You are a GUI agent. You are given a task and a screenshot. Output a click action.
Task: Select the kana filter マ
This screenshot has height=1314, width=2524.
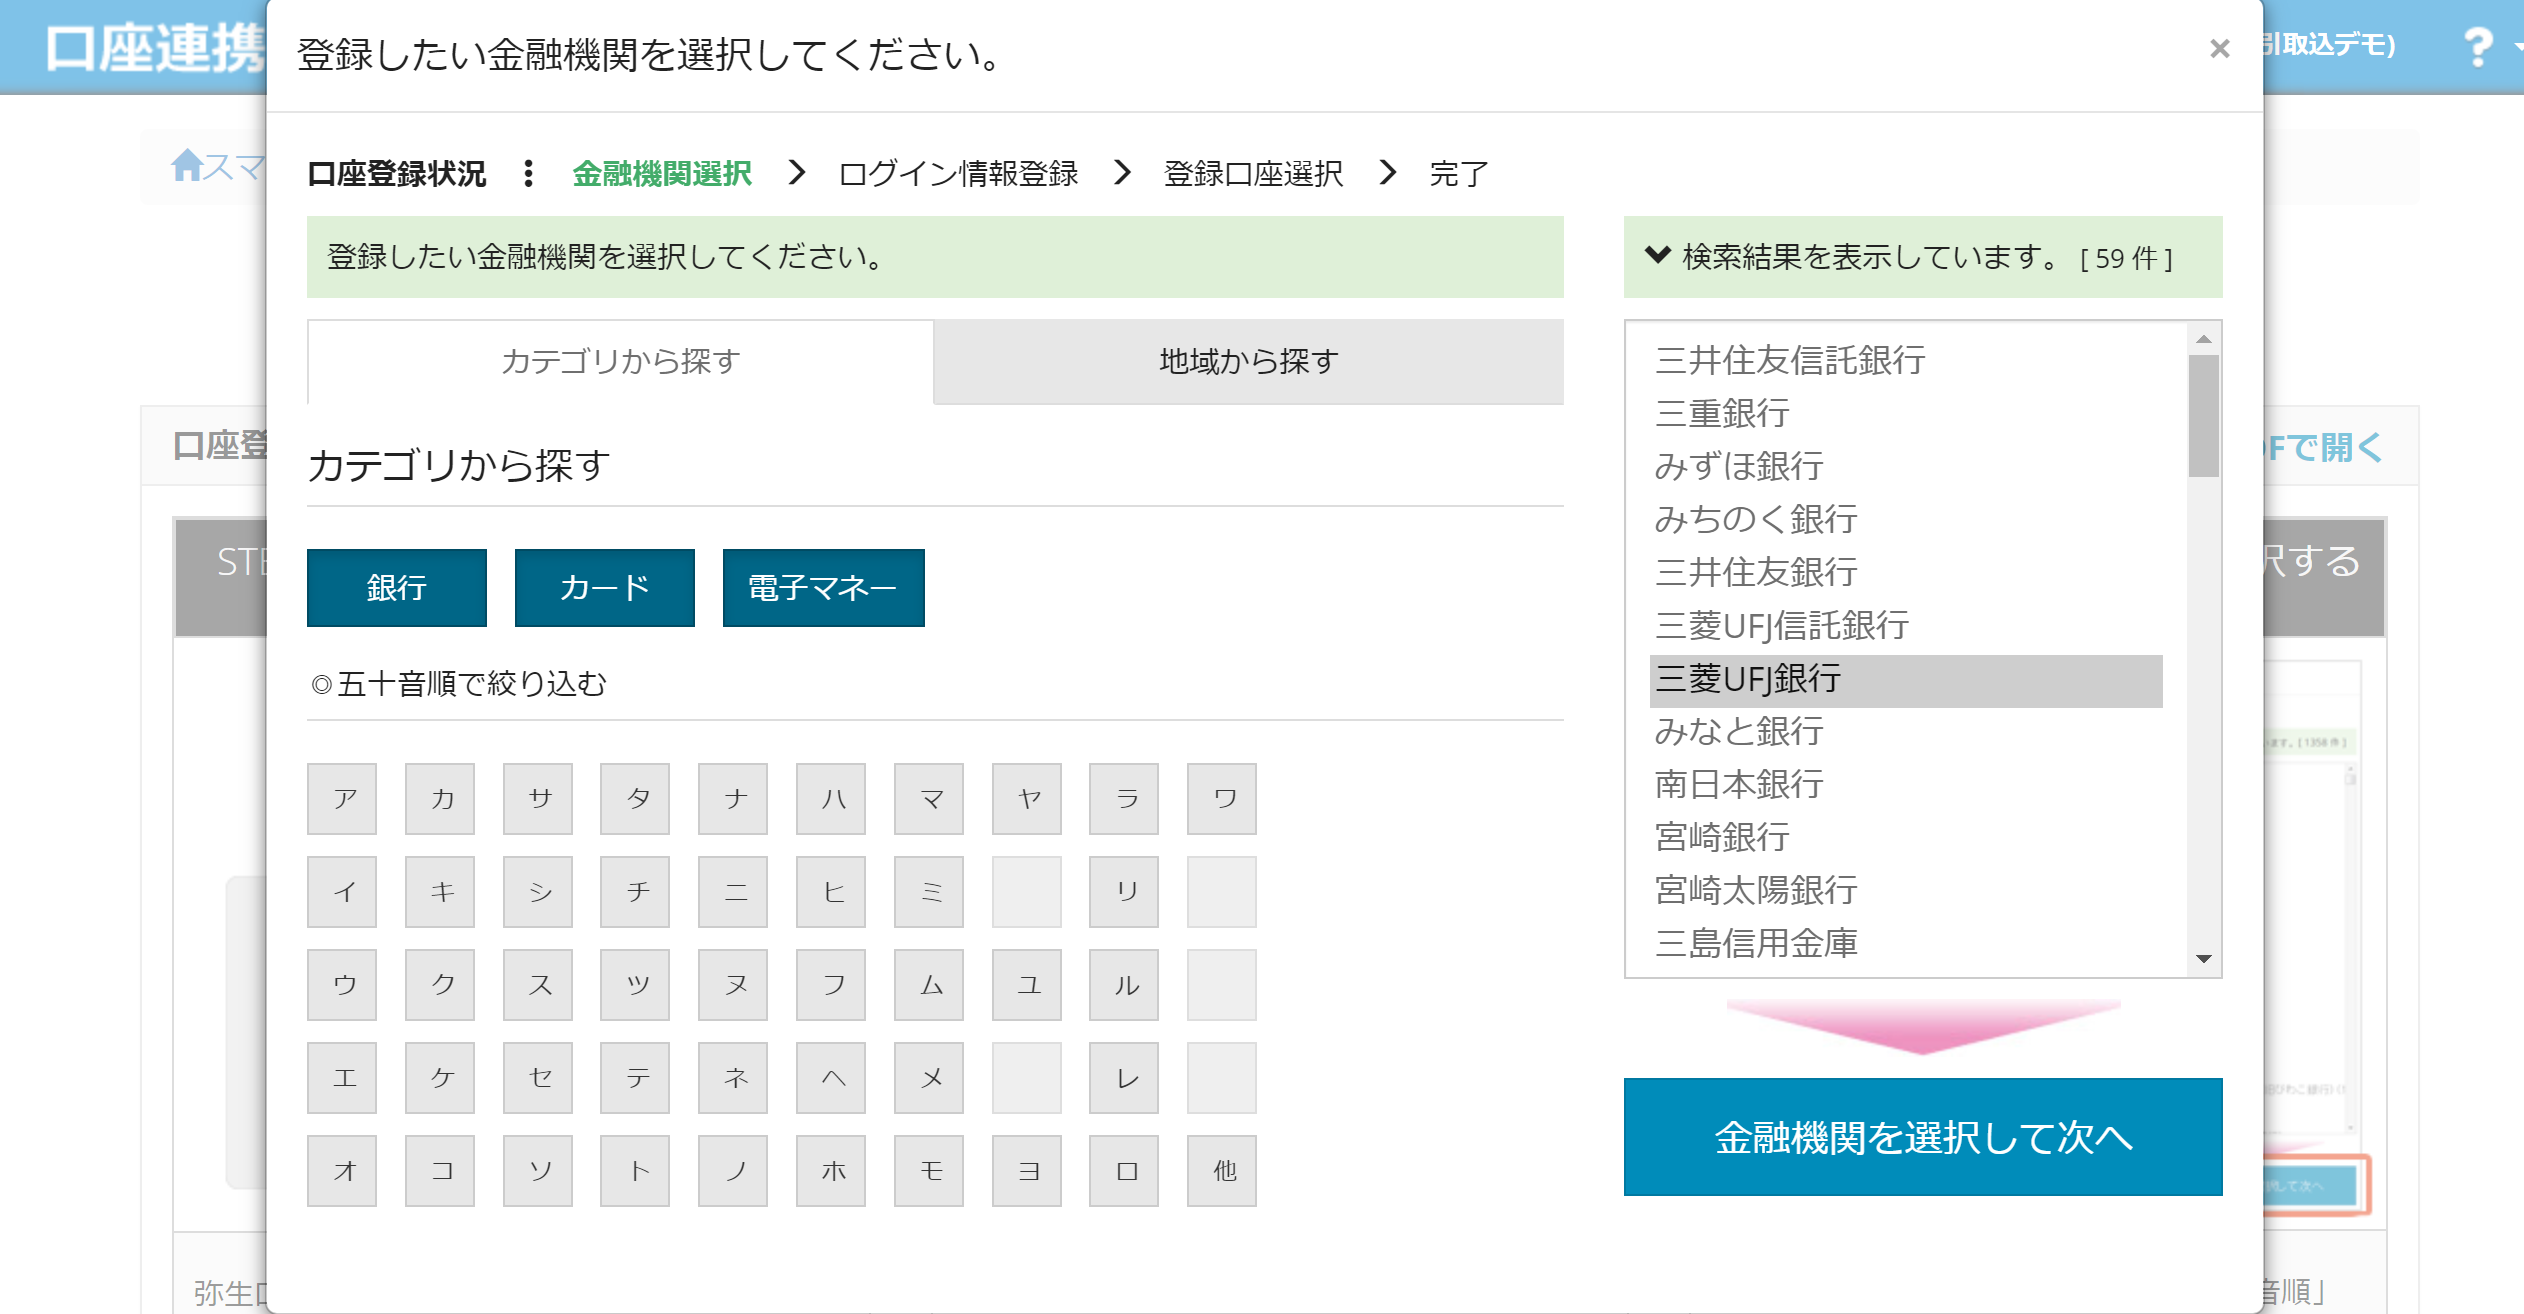click(929, 799)
